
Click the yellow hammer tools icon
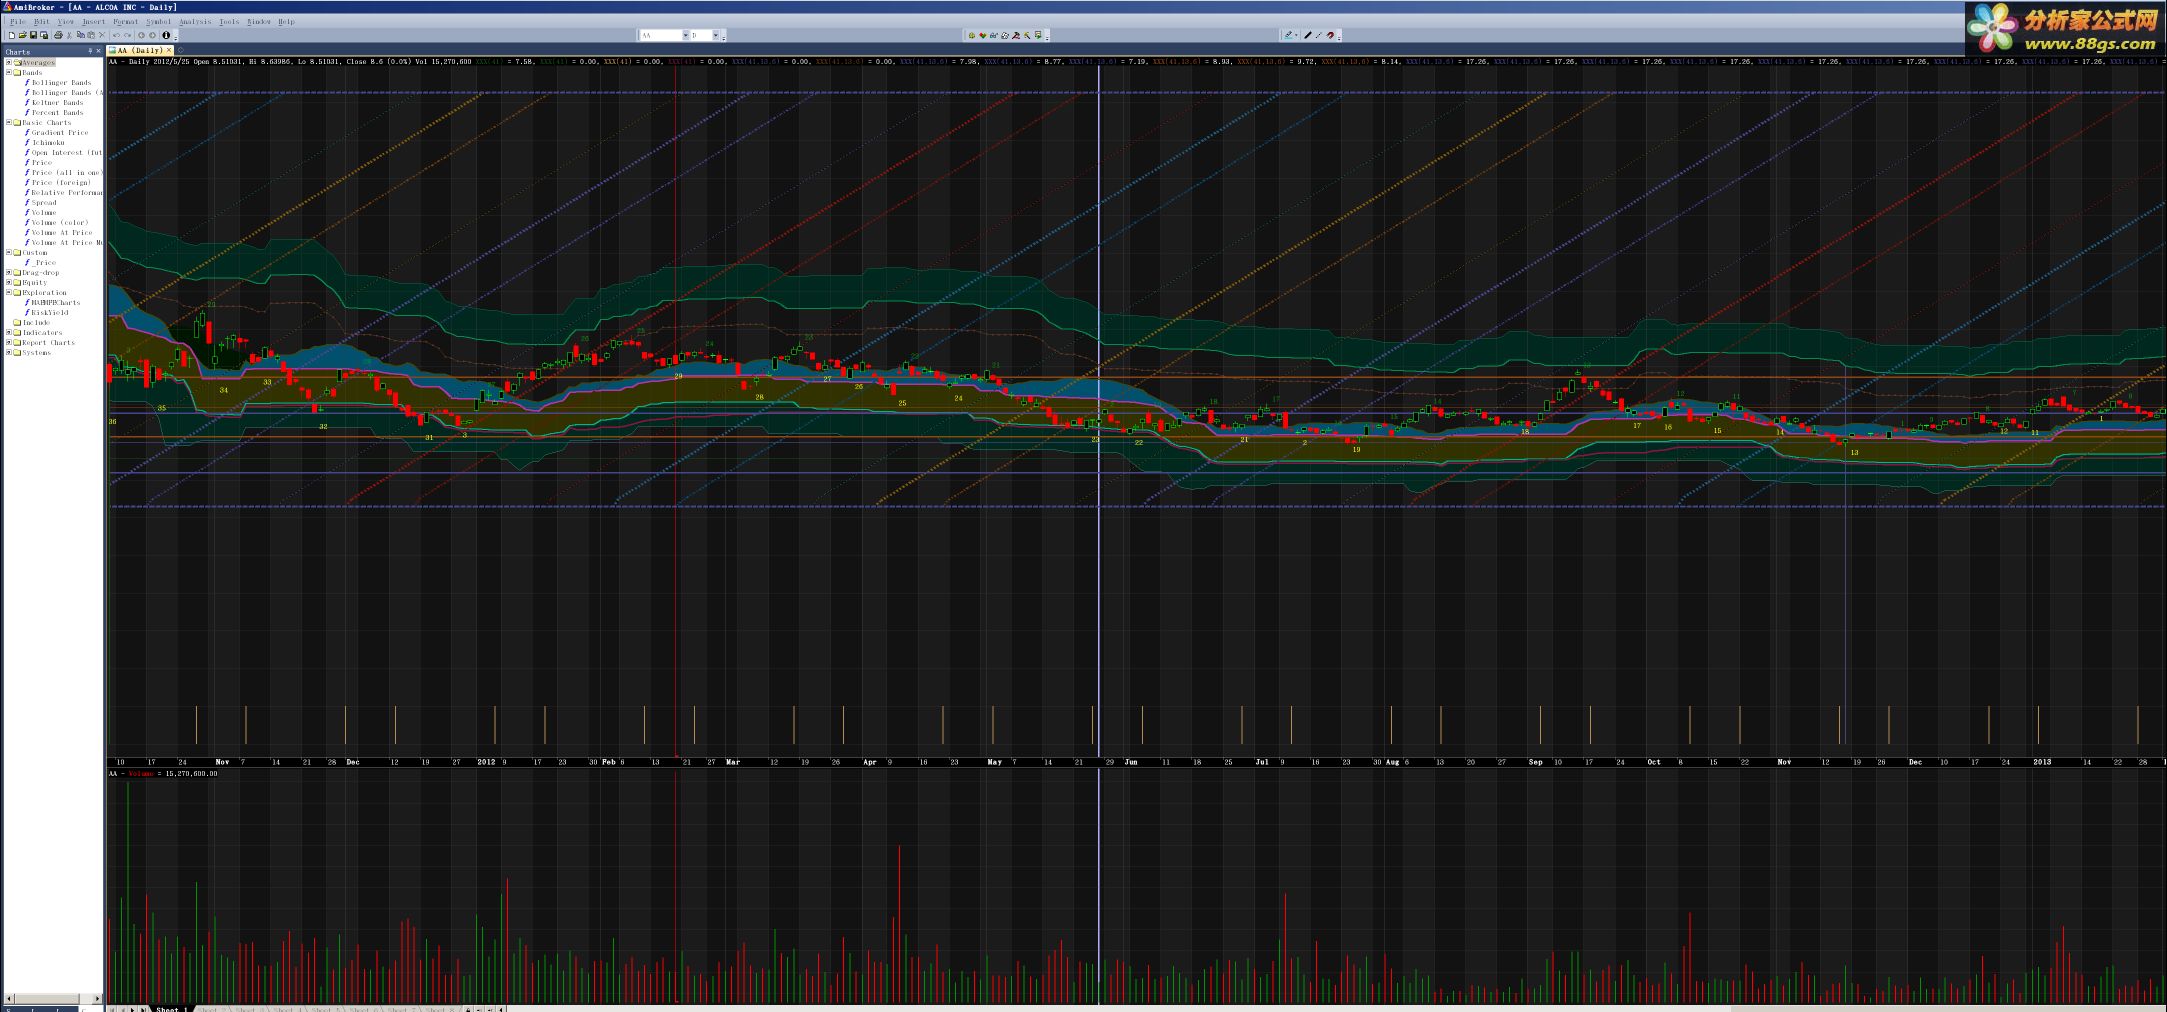[1027, 35]
